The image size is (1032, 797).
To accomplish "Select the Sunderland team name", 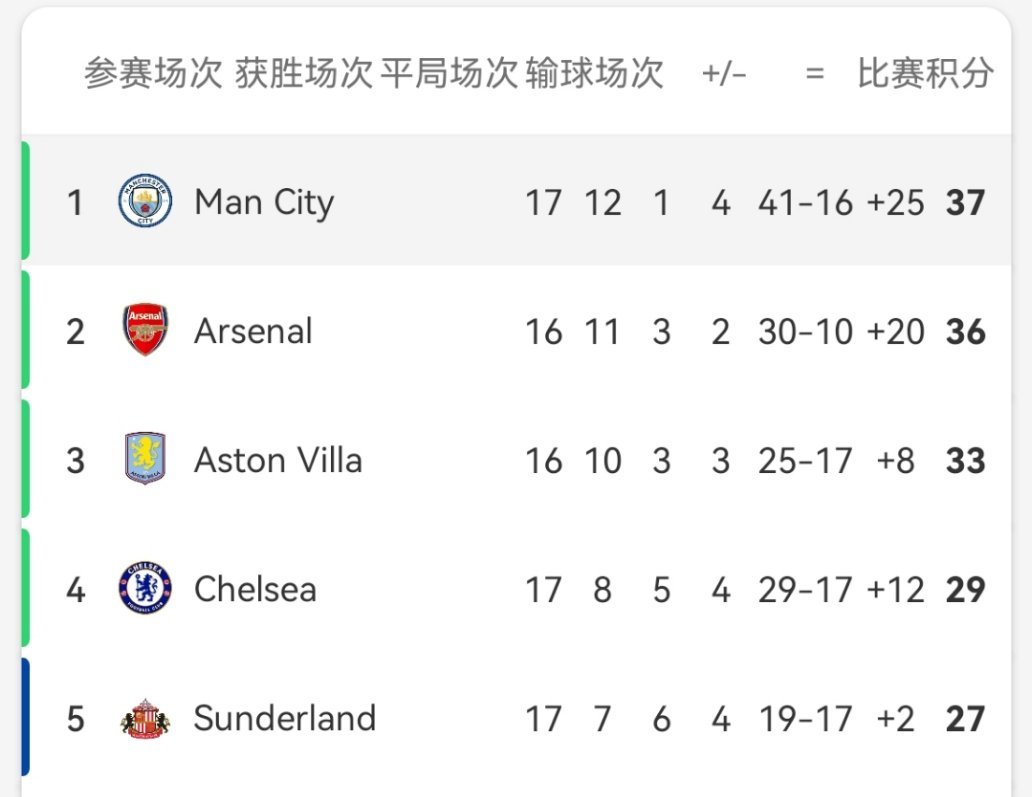I will pos(285,719).
